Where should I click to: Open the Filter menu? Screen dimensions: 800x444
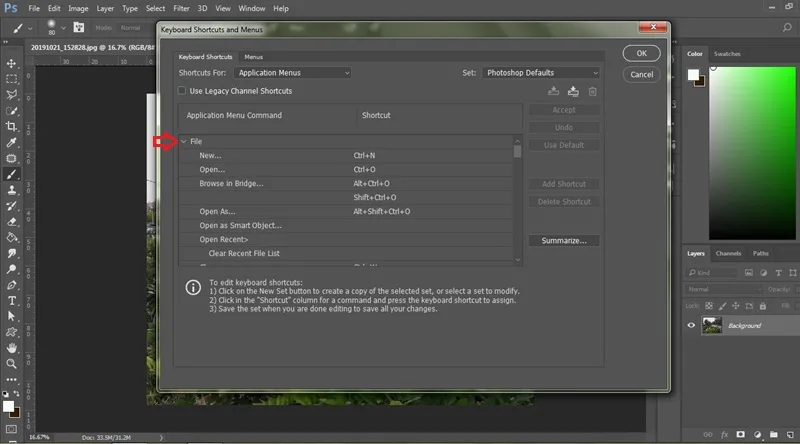pyautogui.click(x=181, y=8)
